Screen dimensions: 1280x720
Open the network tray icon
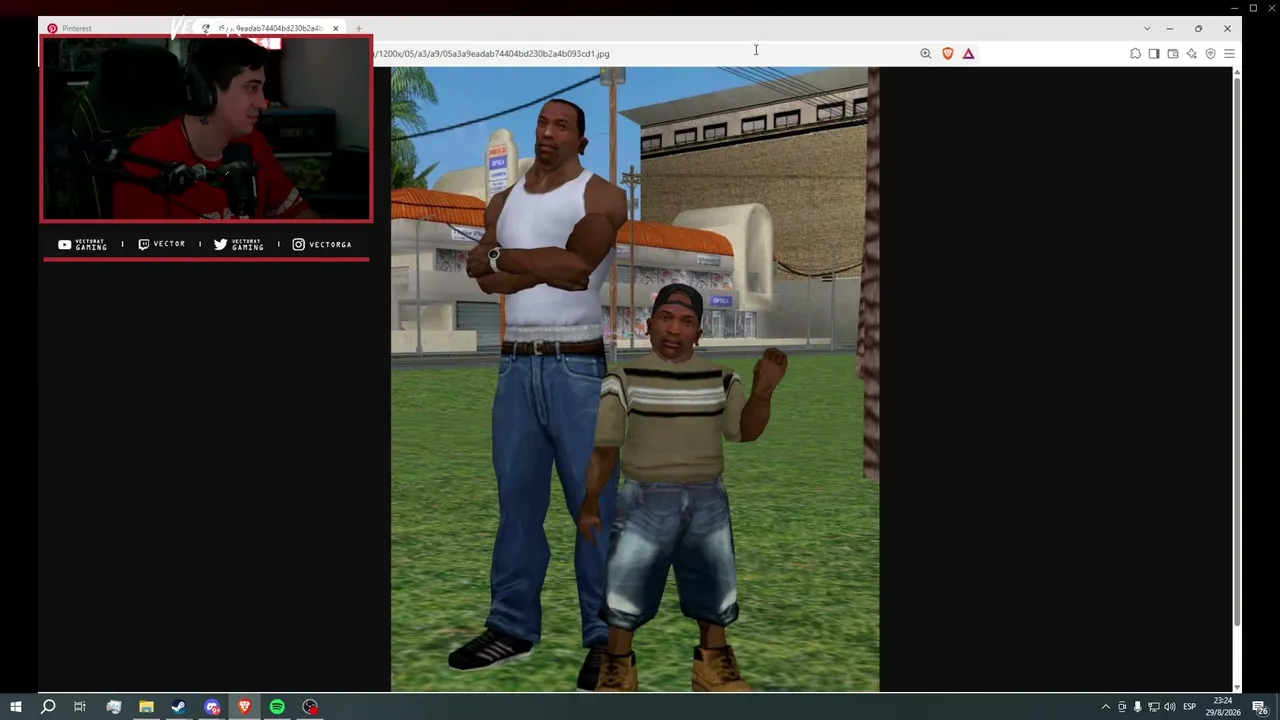coord(1153,707)
